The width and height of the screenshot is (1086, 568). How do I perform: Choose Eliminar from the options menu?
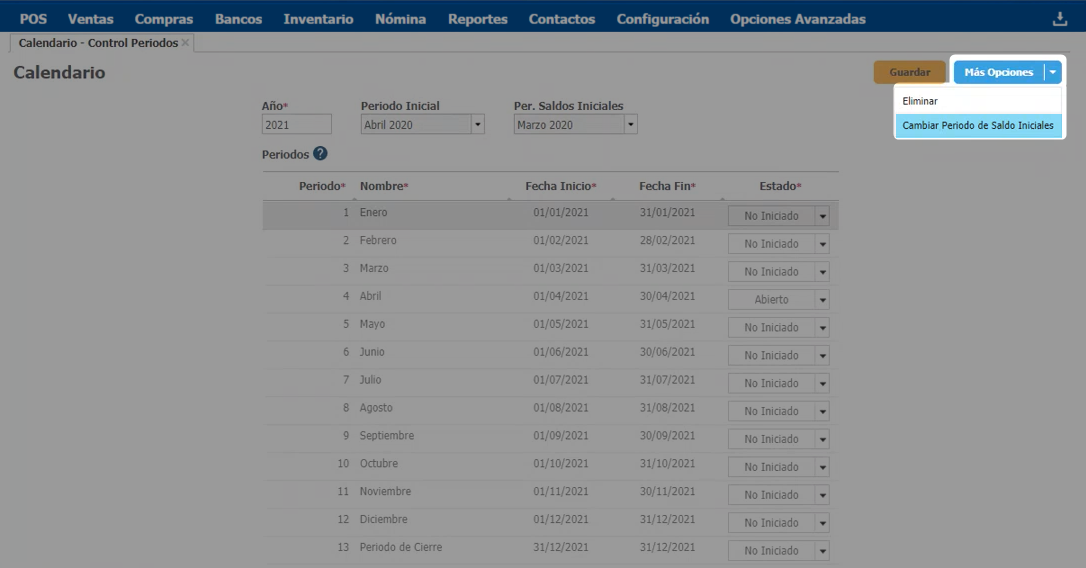[x=920, y=101]
